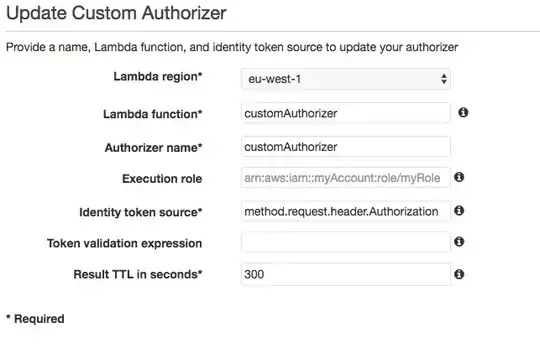Click the "Result TTL in seconds*" label
This screenshot has height=364, width=540.
click(x=138, y=274)
